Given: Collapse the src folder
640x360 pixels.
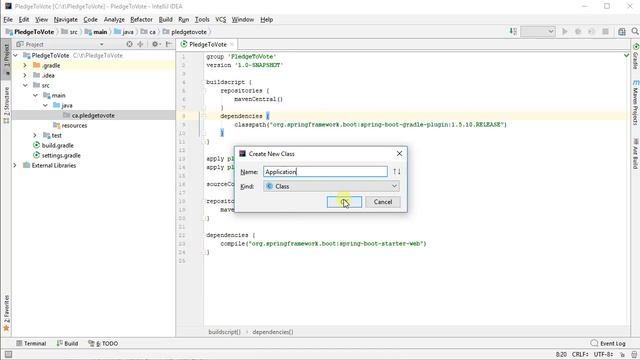Looking at the screenshot, I should (25, 85).
